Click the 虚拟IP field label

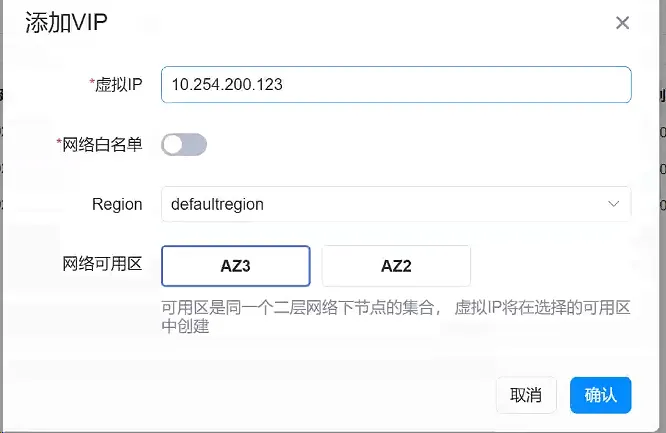pos(119,85)
